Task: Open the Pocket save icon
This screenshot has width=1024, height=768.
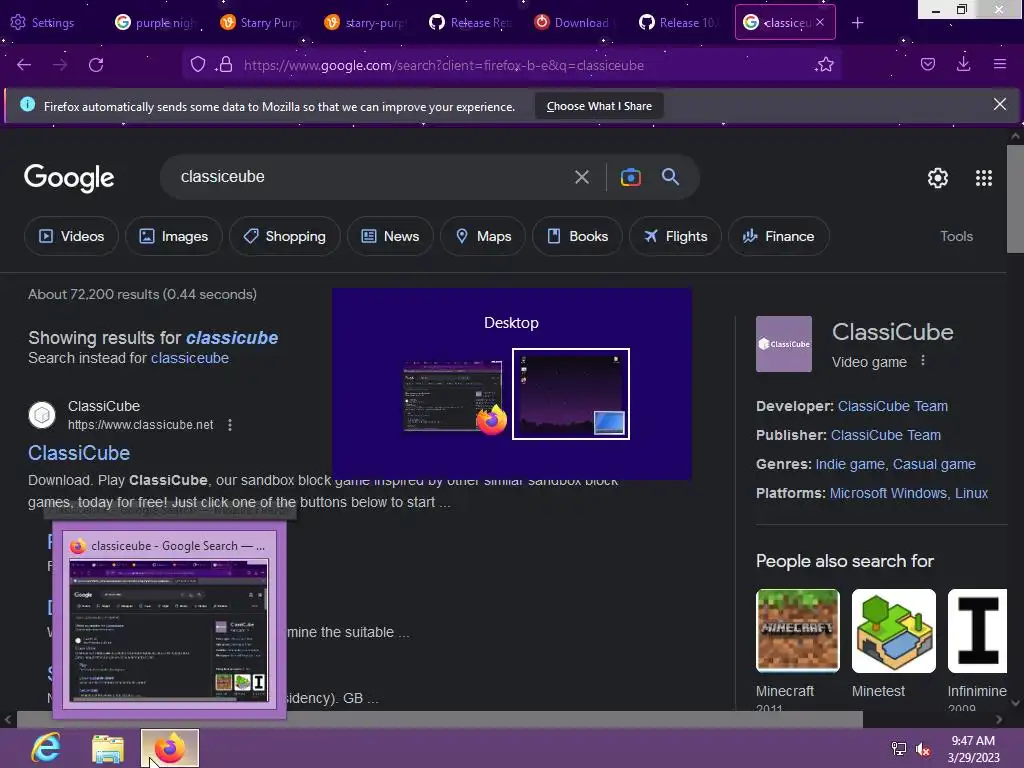Action: pyautogui.click(x=928, y=65)
